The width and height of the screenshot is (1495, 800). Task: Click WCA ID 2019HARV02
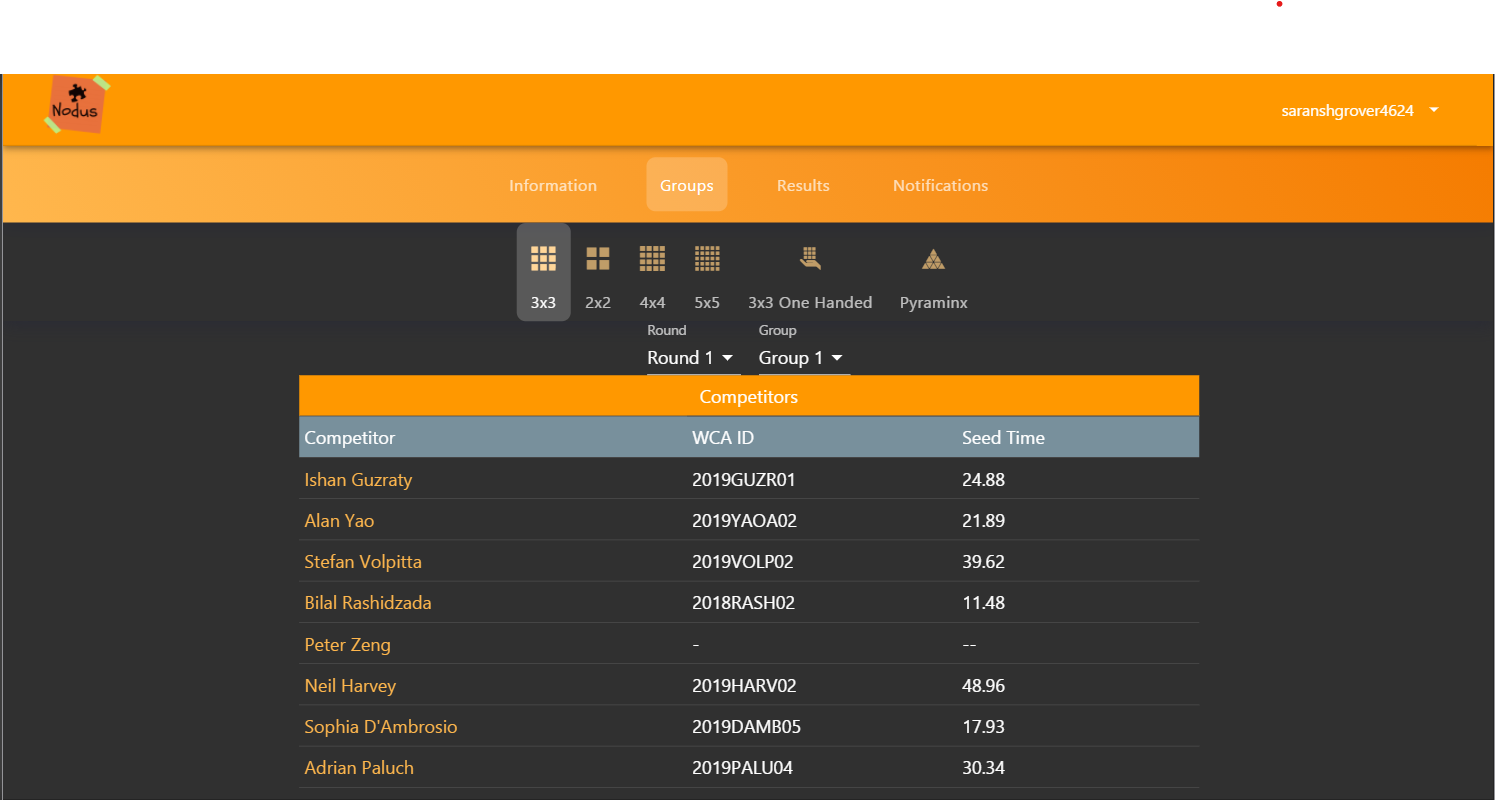744,686
